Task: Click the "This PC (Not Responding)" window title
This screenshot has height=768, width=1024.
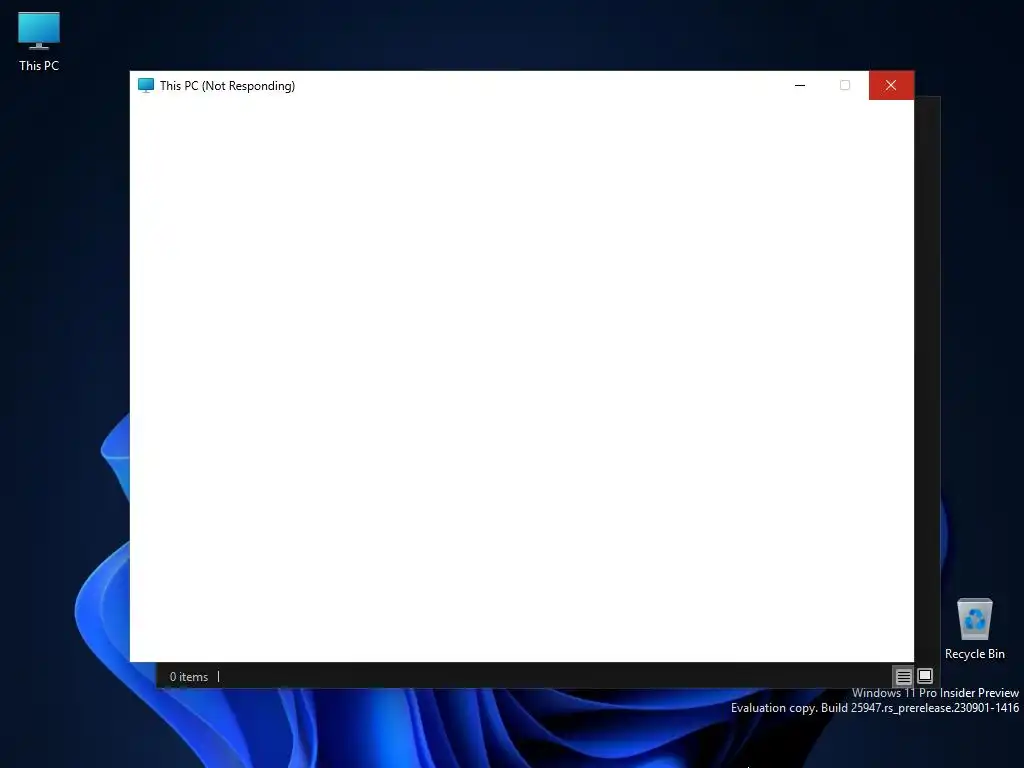Action: point(227,86)
